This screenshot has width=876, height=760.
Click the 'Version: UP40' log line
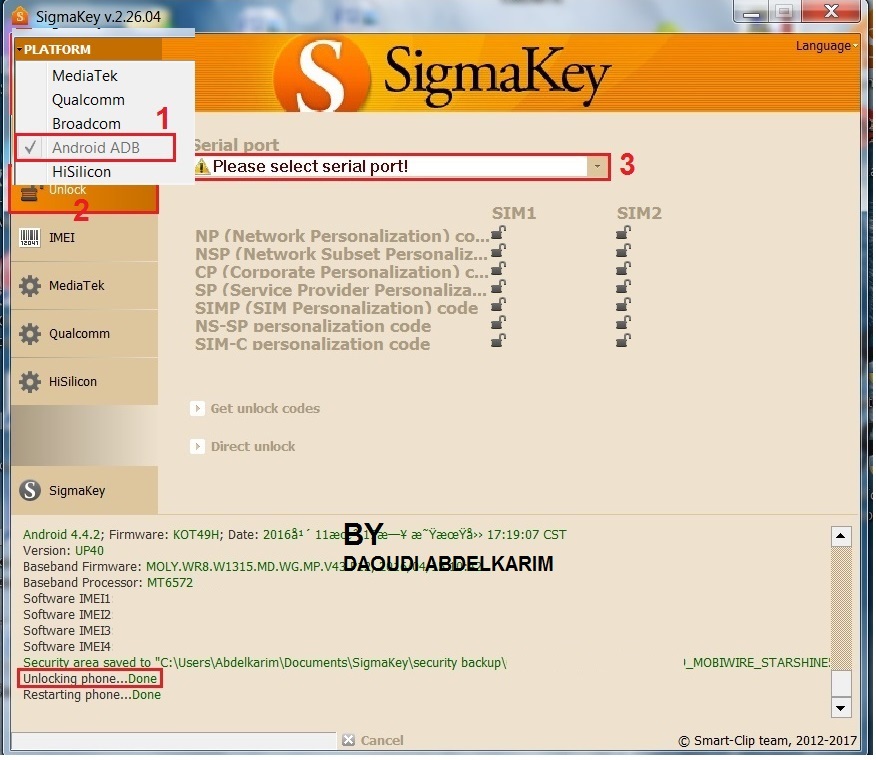point(63,551)
